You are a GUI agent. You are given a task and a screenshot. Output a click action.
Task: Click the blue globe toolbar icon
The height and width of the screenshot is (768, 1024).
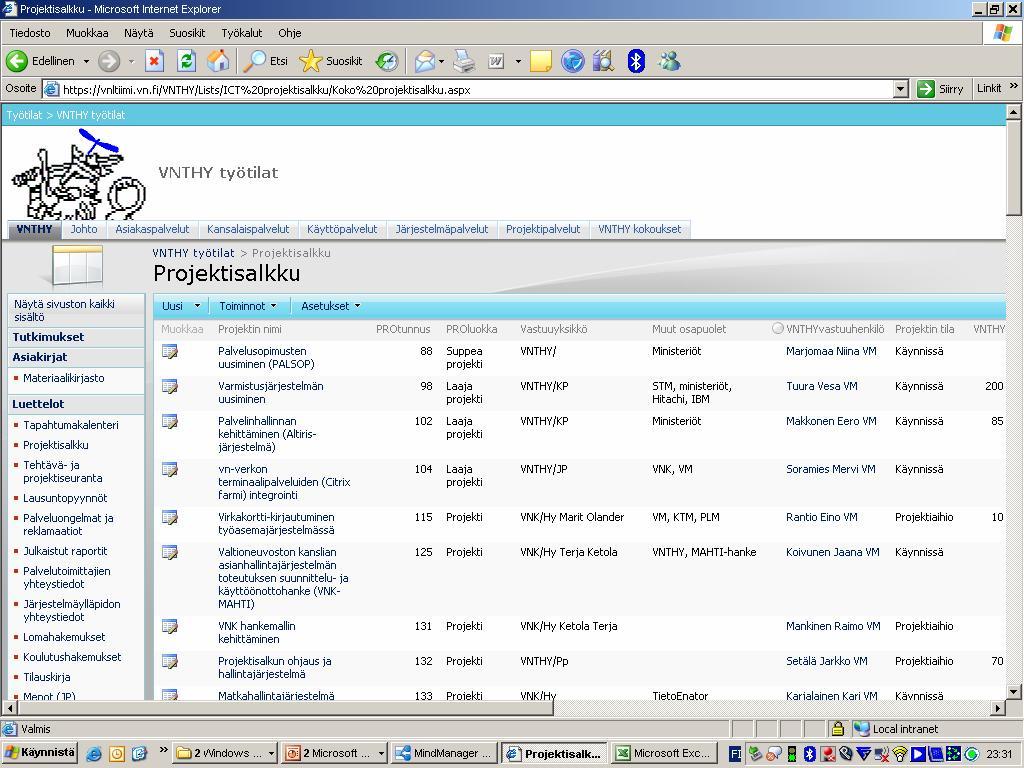pos(573,61)
